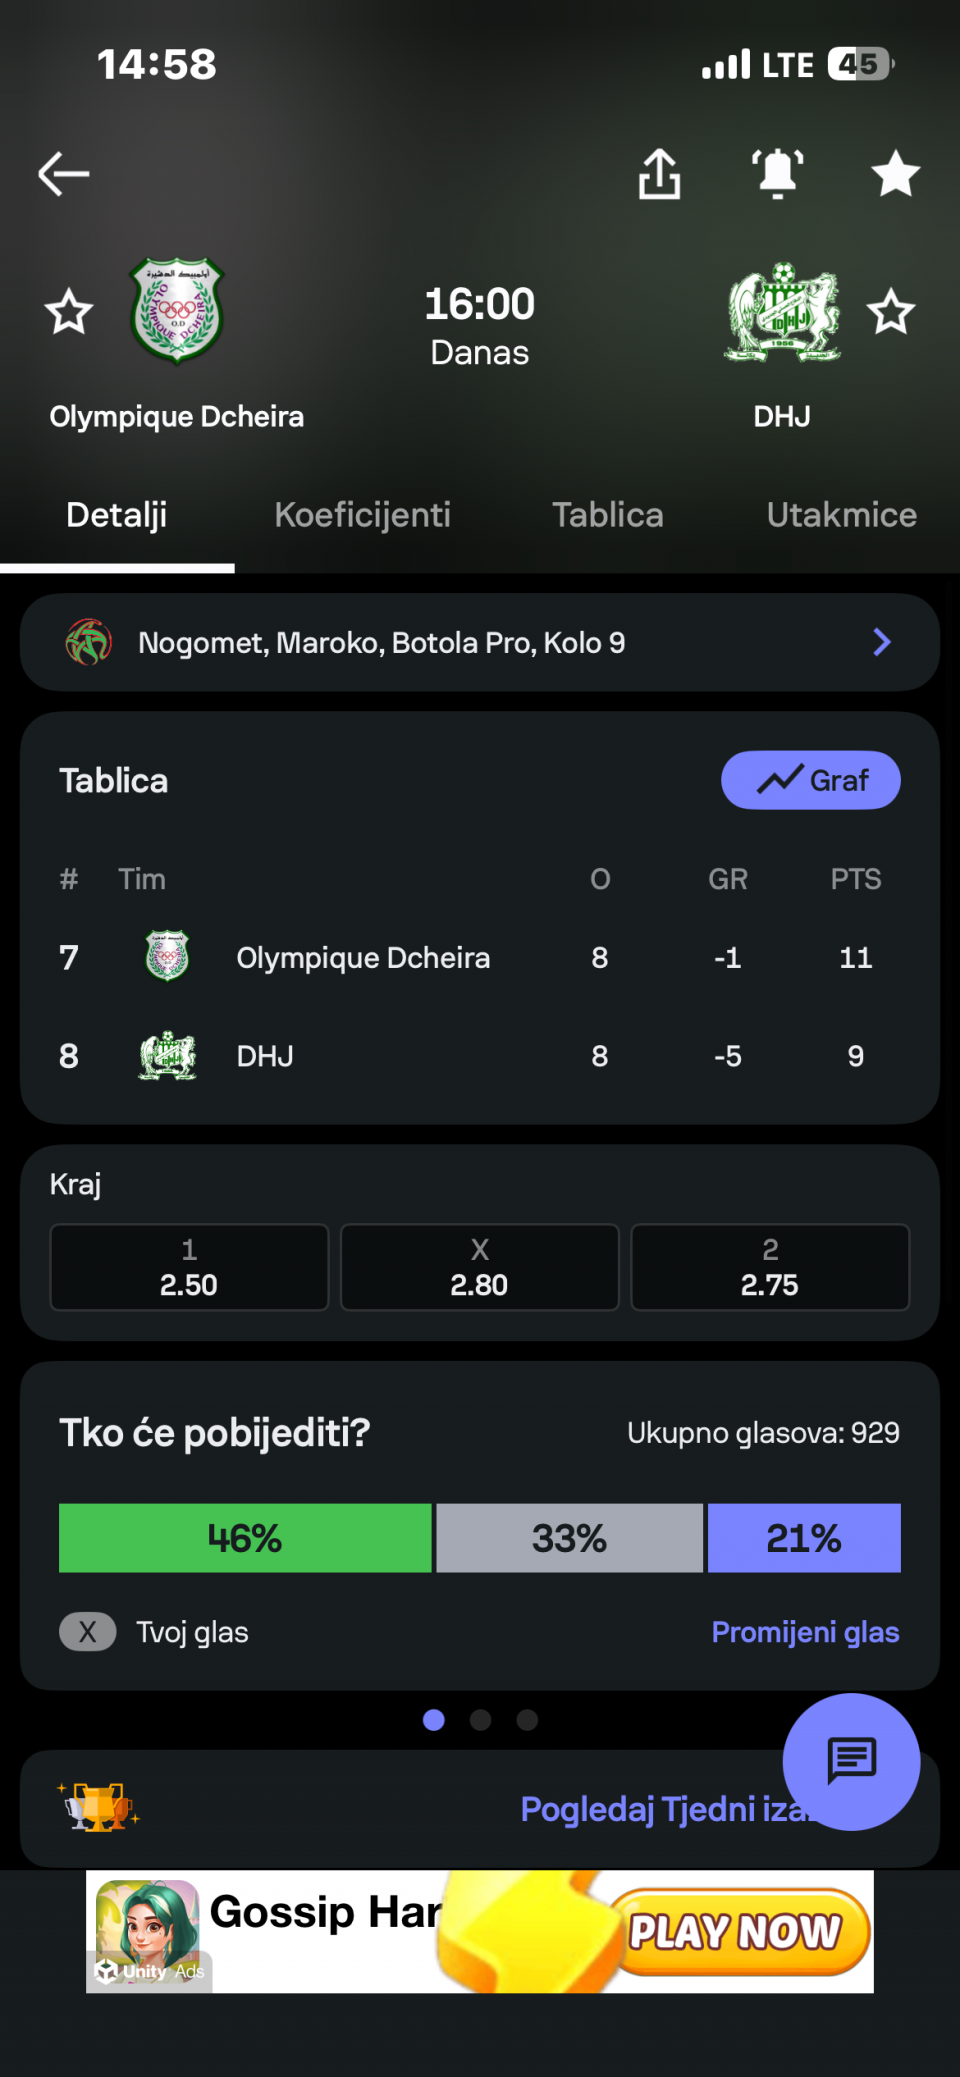This screenshot has width=960, height=2077.
Task: Tap the Olympique Dcheira club crest
Action: [x=178, y=311]
